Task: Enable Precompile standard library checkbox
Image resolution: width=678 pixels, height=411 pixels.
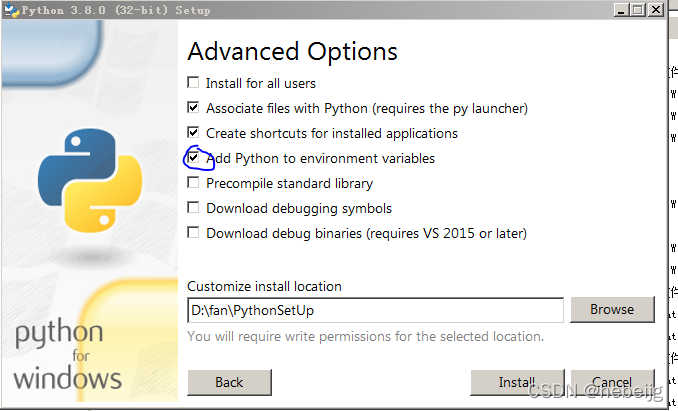Action: click(193, 182)
